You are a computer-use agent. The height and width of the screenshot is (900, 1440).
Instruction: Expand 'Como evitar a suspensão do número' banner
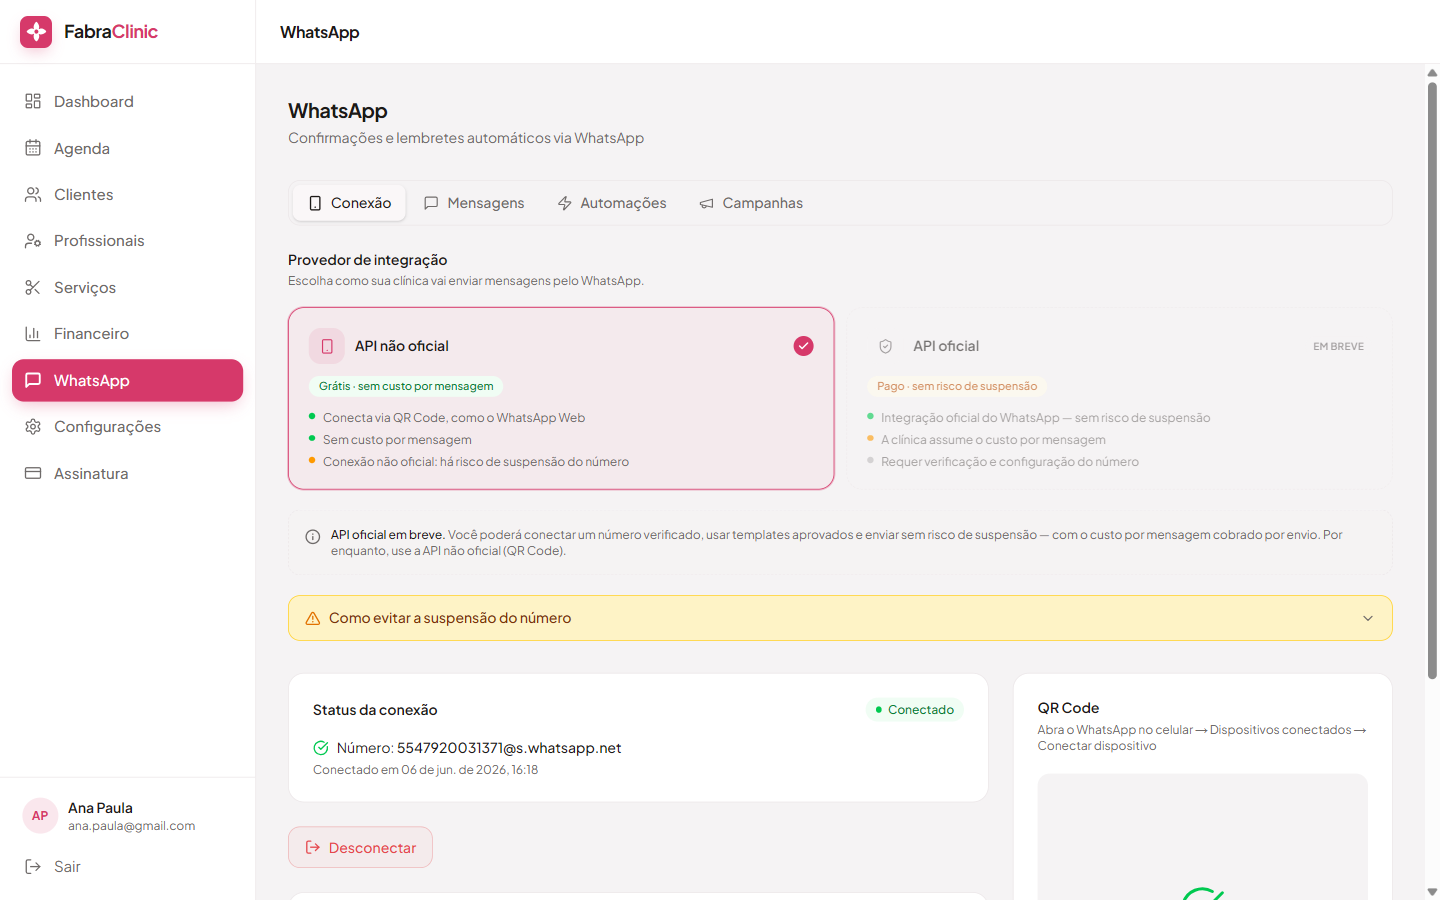[840, 618]
